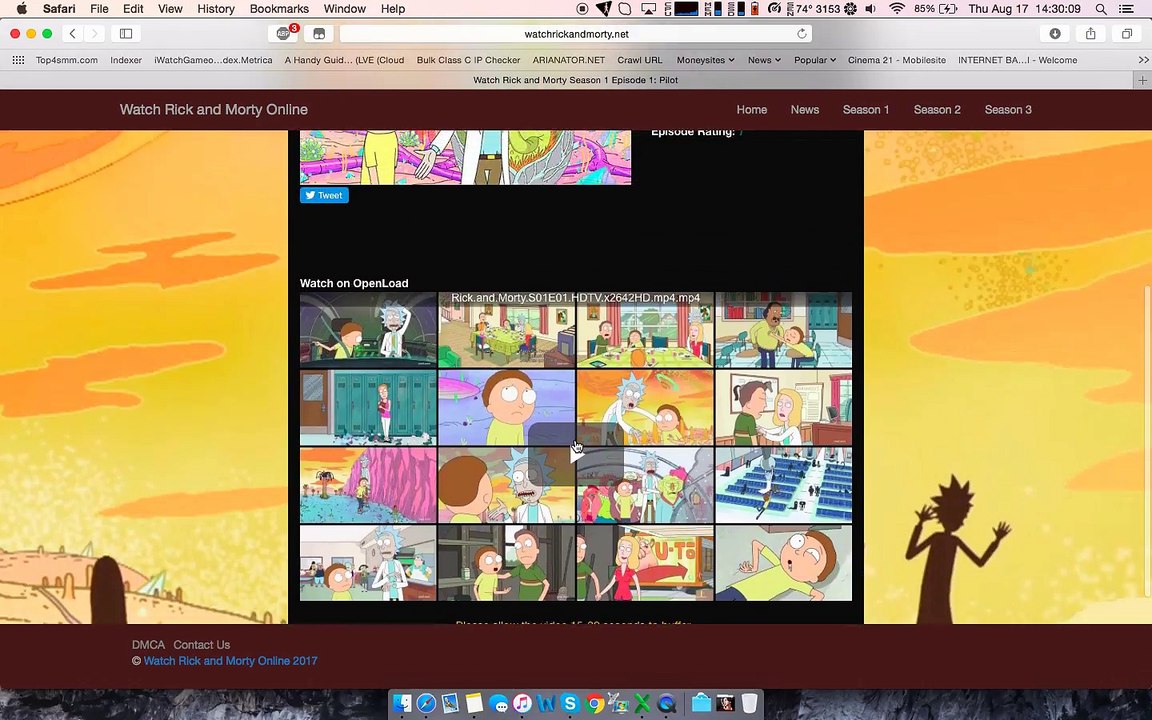This screenshot has width=1152, height=720.
Task: Open the Cinema 21 - Mobilesite bookmark
Action: 896,60
